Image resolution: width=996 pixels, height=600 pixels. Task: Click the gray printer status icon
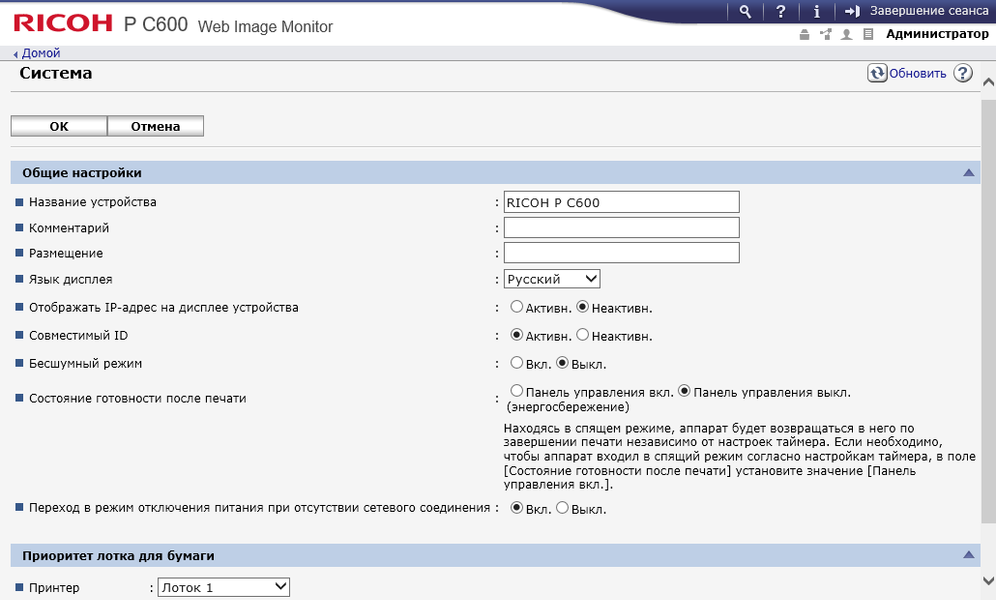tap(804, 34)
